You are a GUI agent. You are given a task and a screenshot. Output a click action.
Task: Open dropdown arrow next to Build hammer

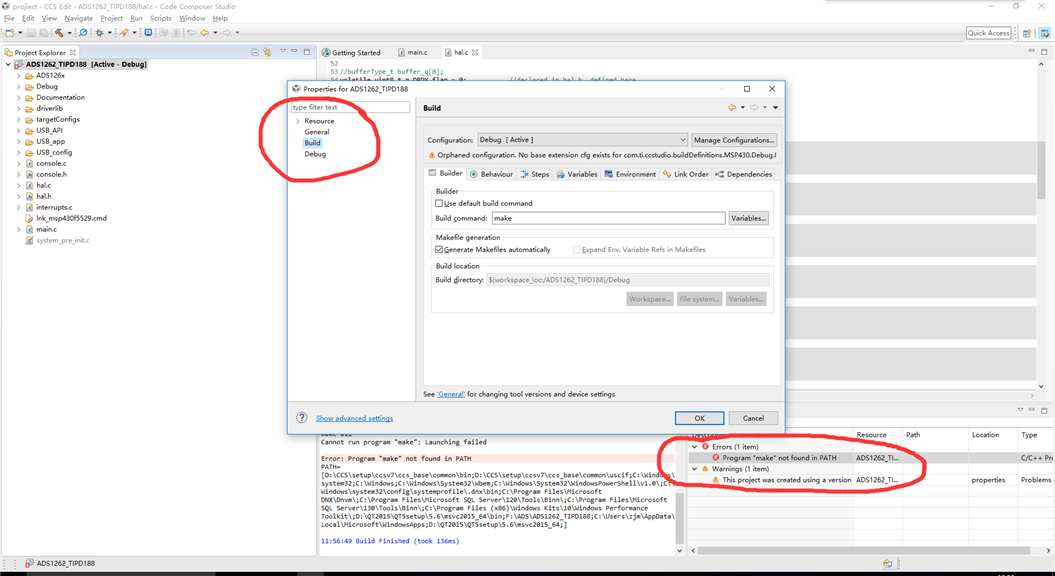69,32
